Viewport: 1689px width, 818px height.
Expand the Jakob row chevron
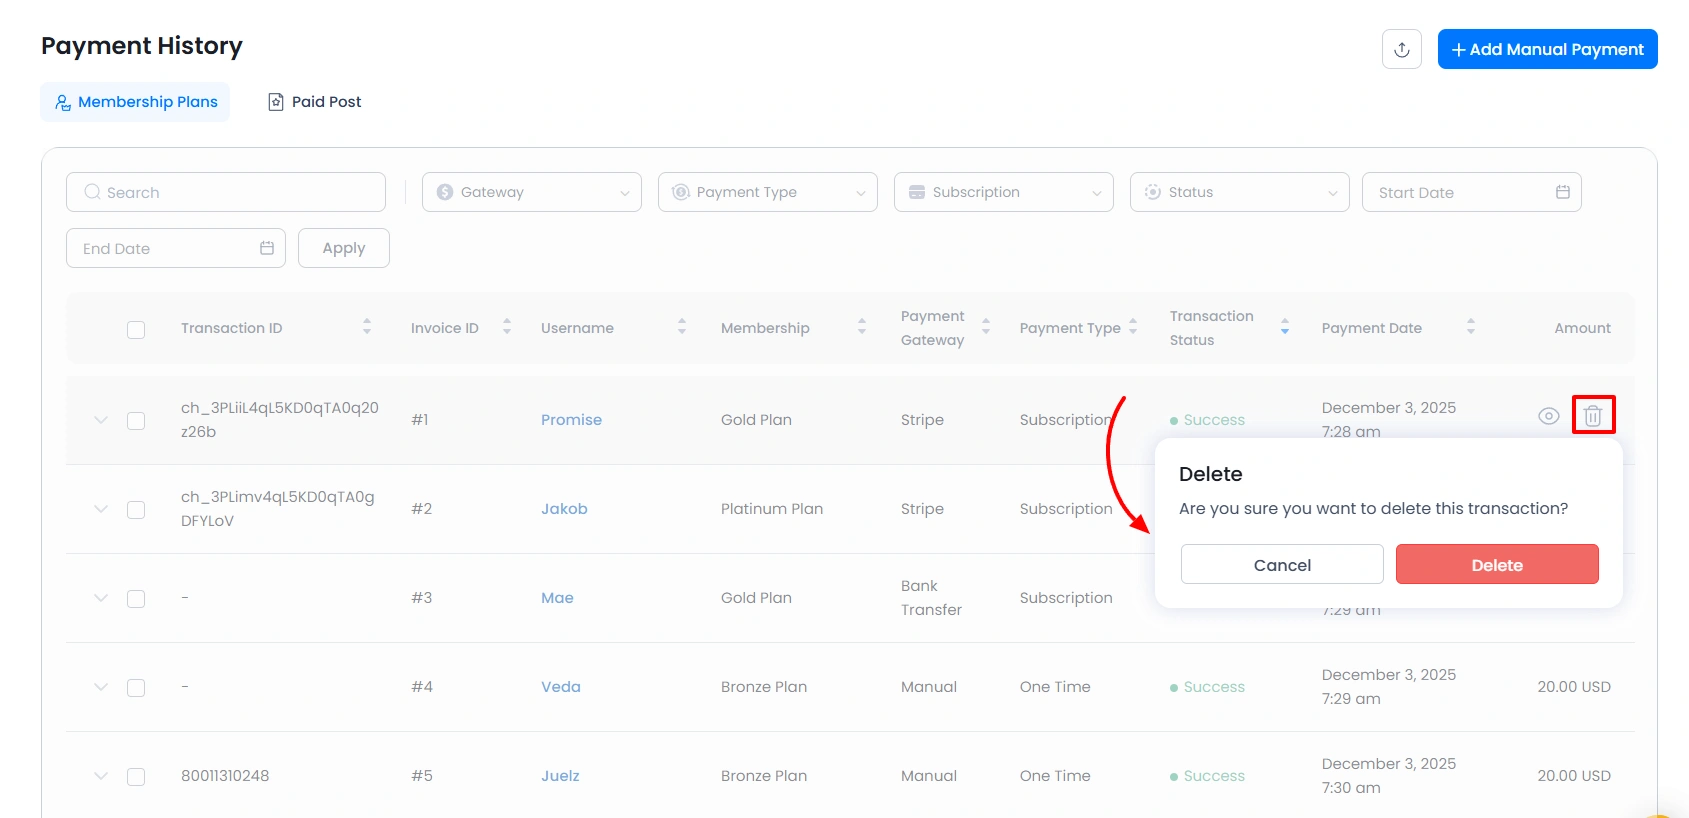pos(101,509)
